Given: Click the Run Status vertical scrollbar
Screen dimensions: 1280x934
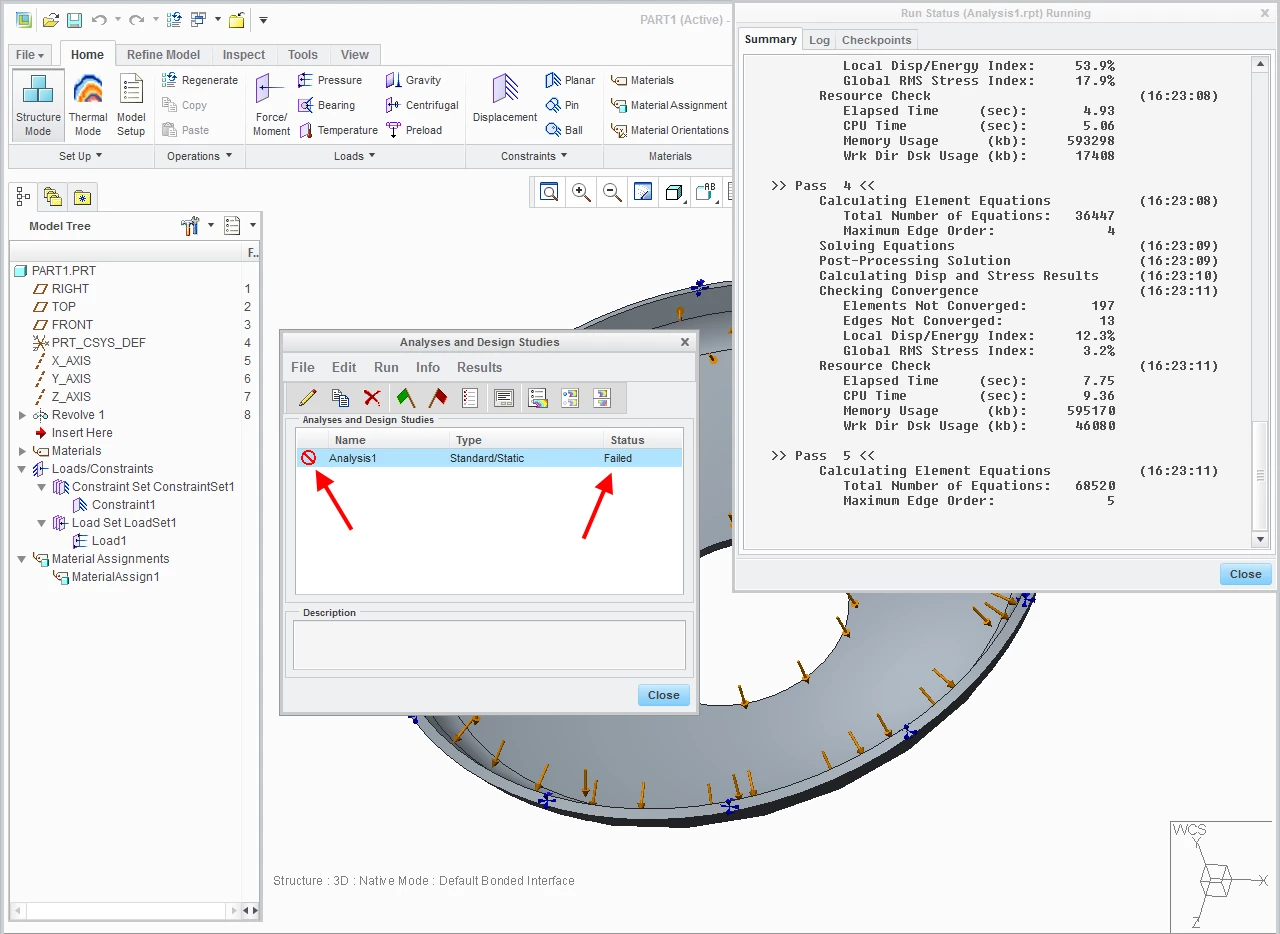Looking at the screenshot, I should 1261,301.
